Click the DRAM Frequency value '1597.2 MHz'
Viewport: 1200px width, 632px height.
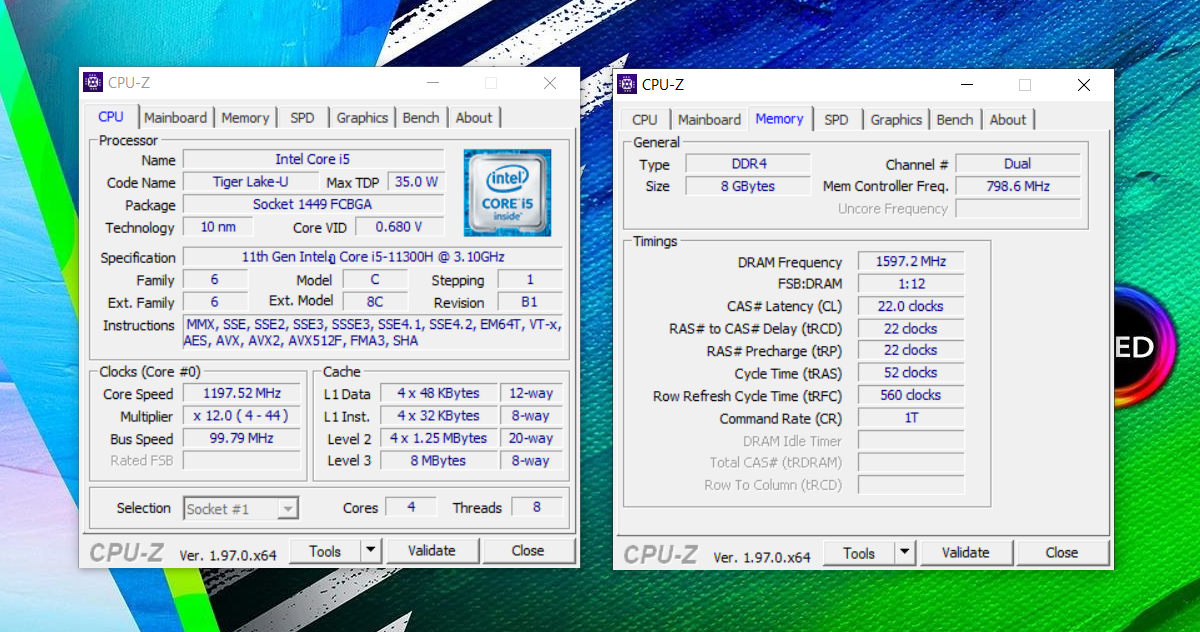[911, 262]
